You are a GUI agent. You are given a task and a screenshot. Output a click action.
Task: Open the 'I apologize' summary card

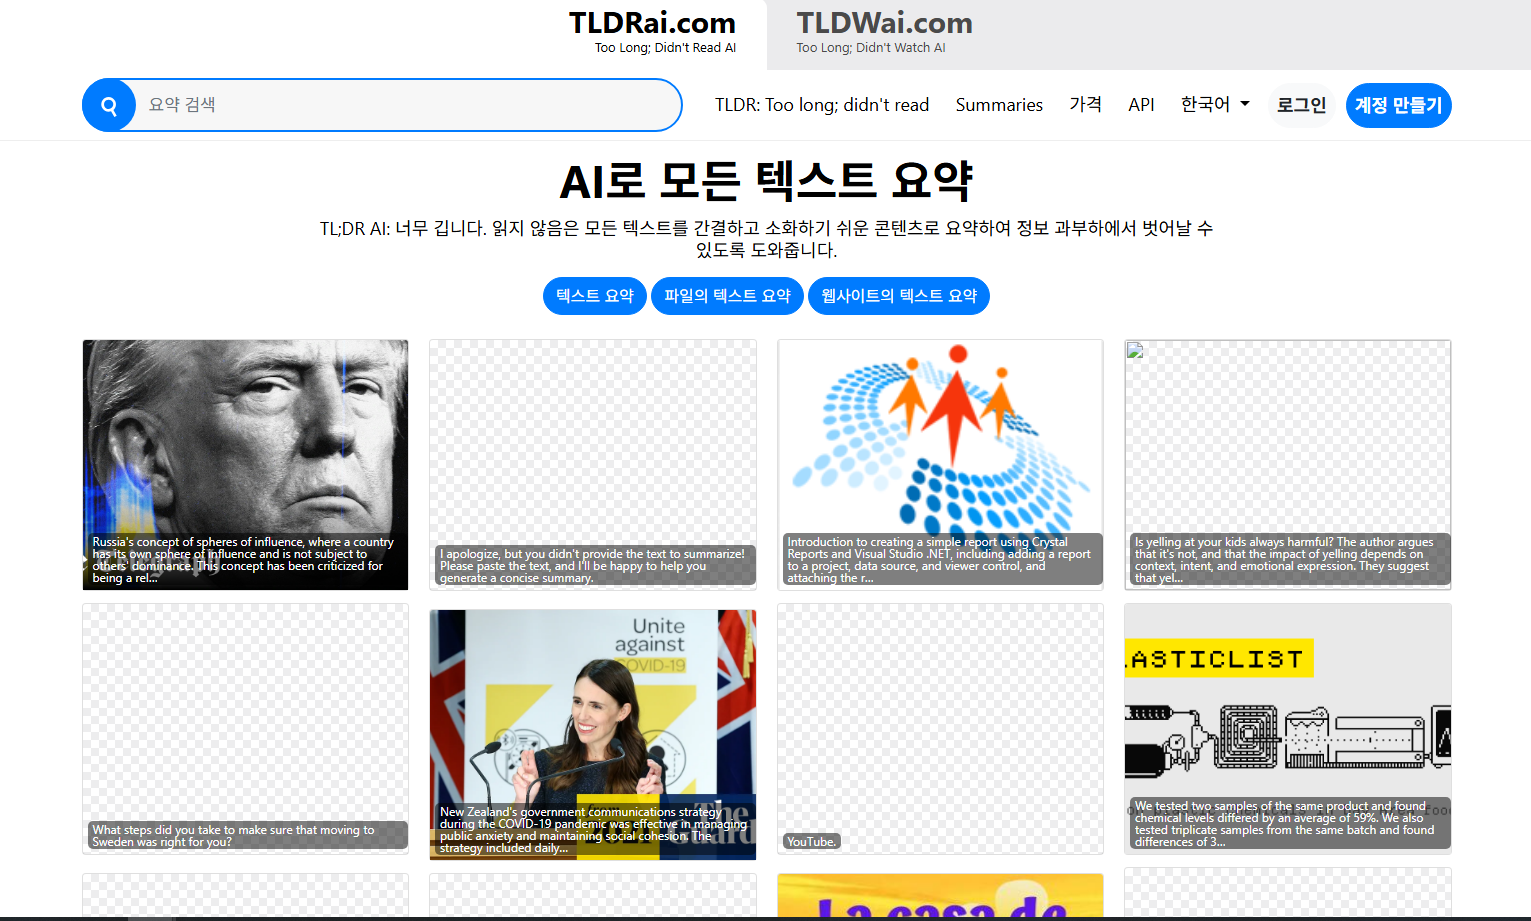coord(593,465)
